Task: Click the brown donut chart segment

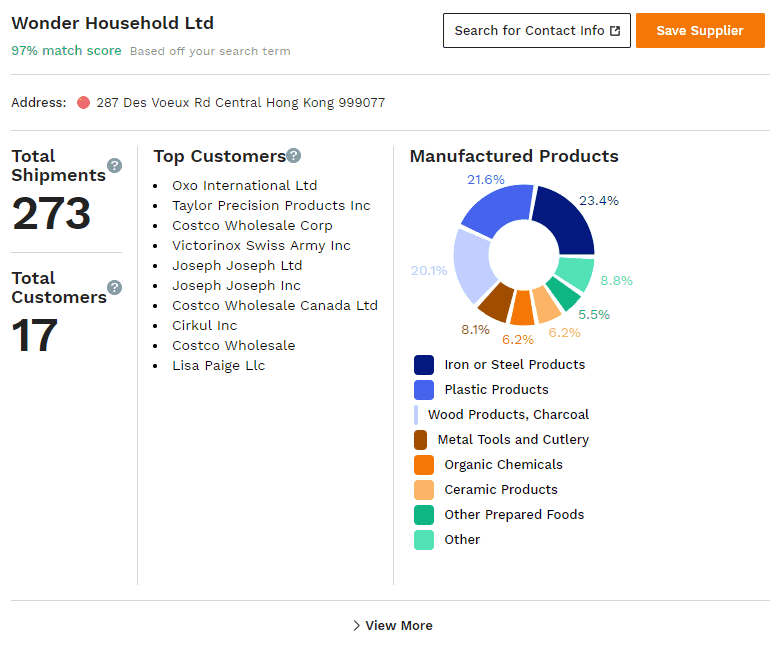Action: click(497, 301)
